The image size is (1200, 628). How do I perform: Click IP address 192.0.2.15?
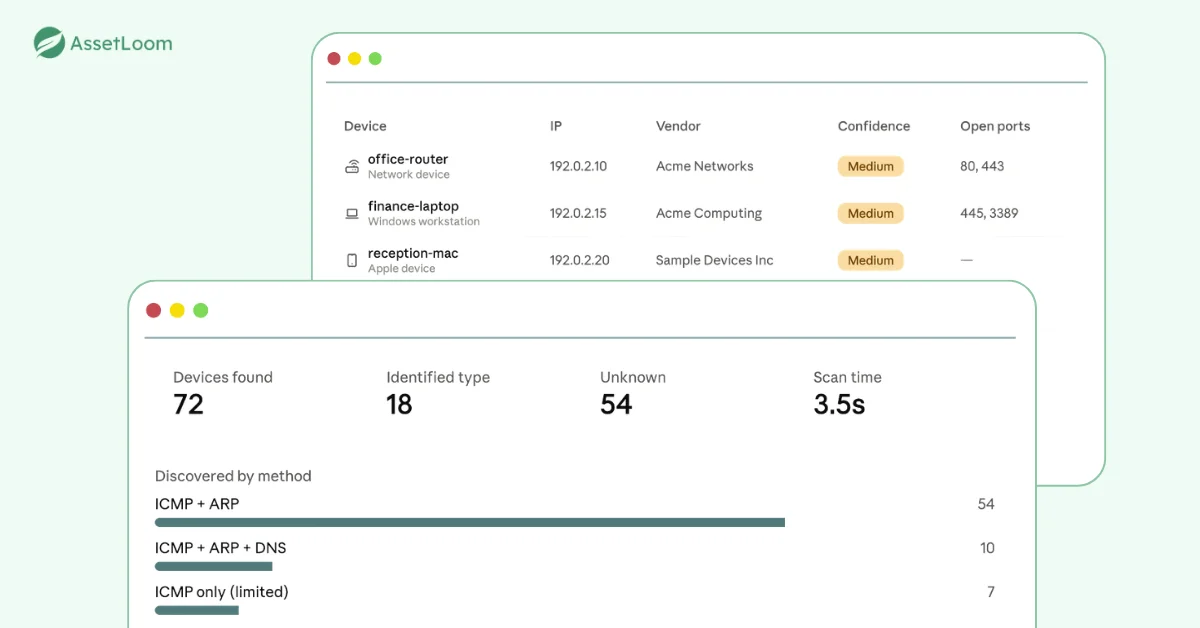click(x=578, y=213)
